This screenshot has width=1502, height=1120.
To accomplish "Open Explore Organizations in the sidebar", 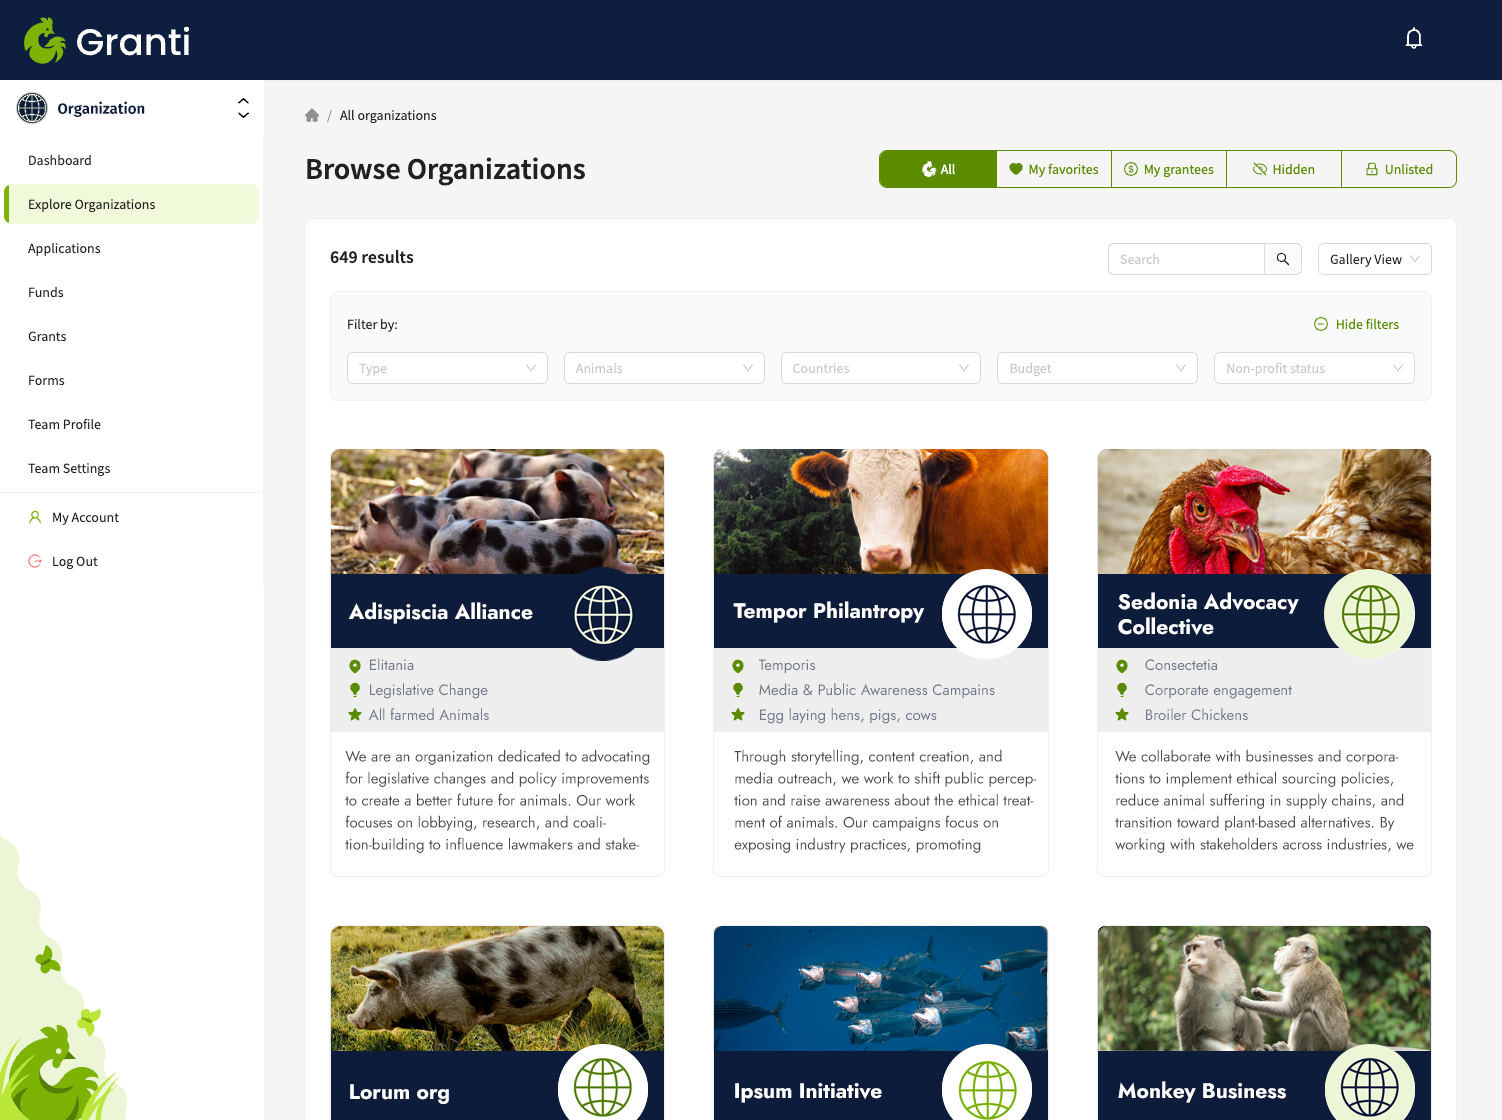I will tap(91, 204).
